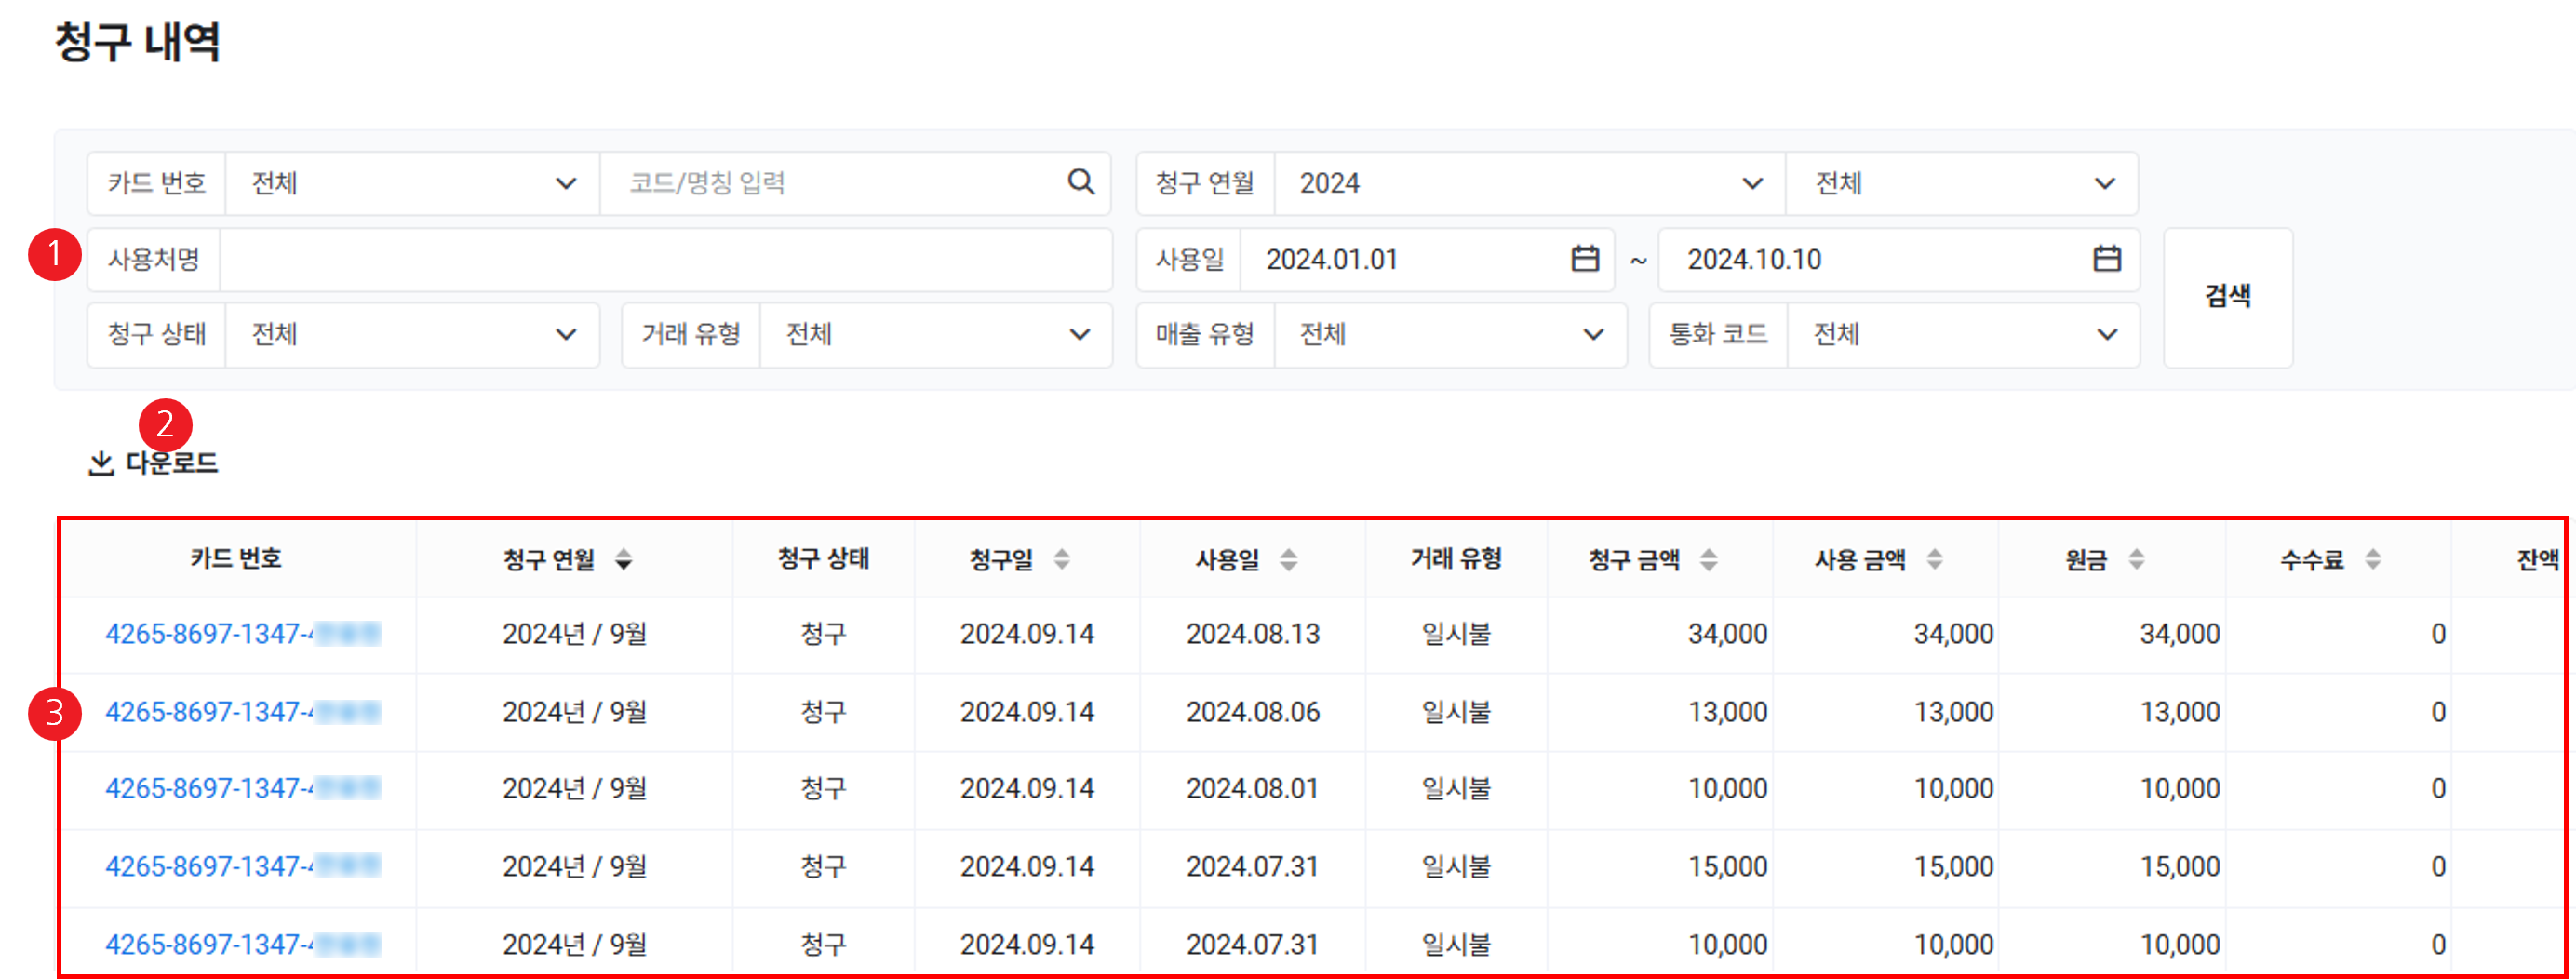The width and height of the screenshot is (2576, 979).
Task: Open the 거래 유형 dropdown
Action: point(935,334)
